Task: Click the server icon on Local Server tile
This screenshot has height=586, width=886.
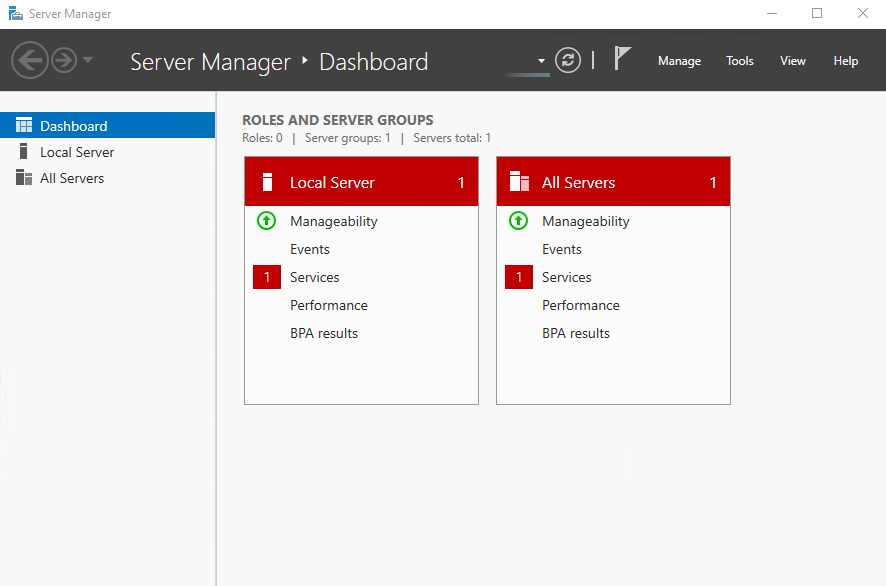Action: pos(268,182)
